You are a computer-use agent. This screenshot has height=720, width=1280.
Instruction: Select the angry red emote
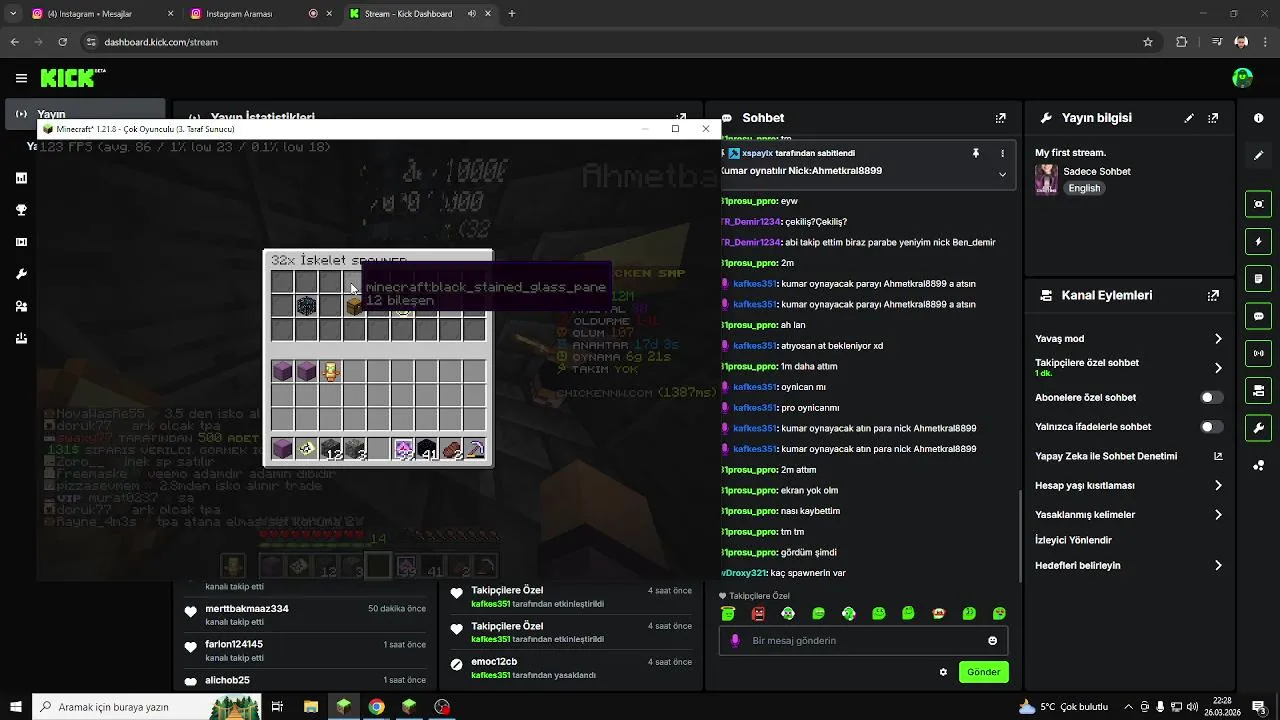coord(758,614)
